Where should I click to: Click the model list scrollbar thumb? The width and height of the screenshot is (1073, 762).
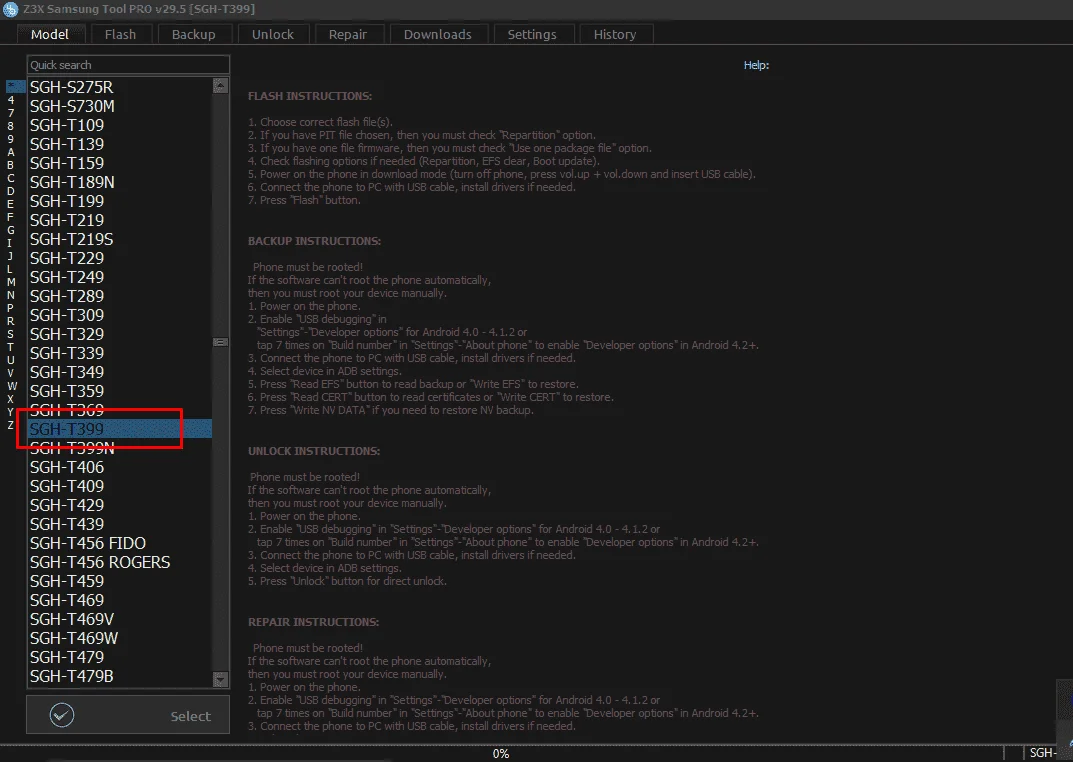click(220, 342)
